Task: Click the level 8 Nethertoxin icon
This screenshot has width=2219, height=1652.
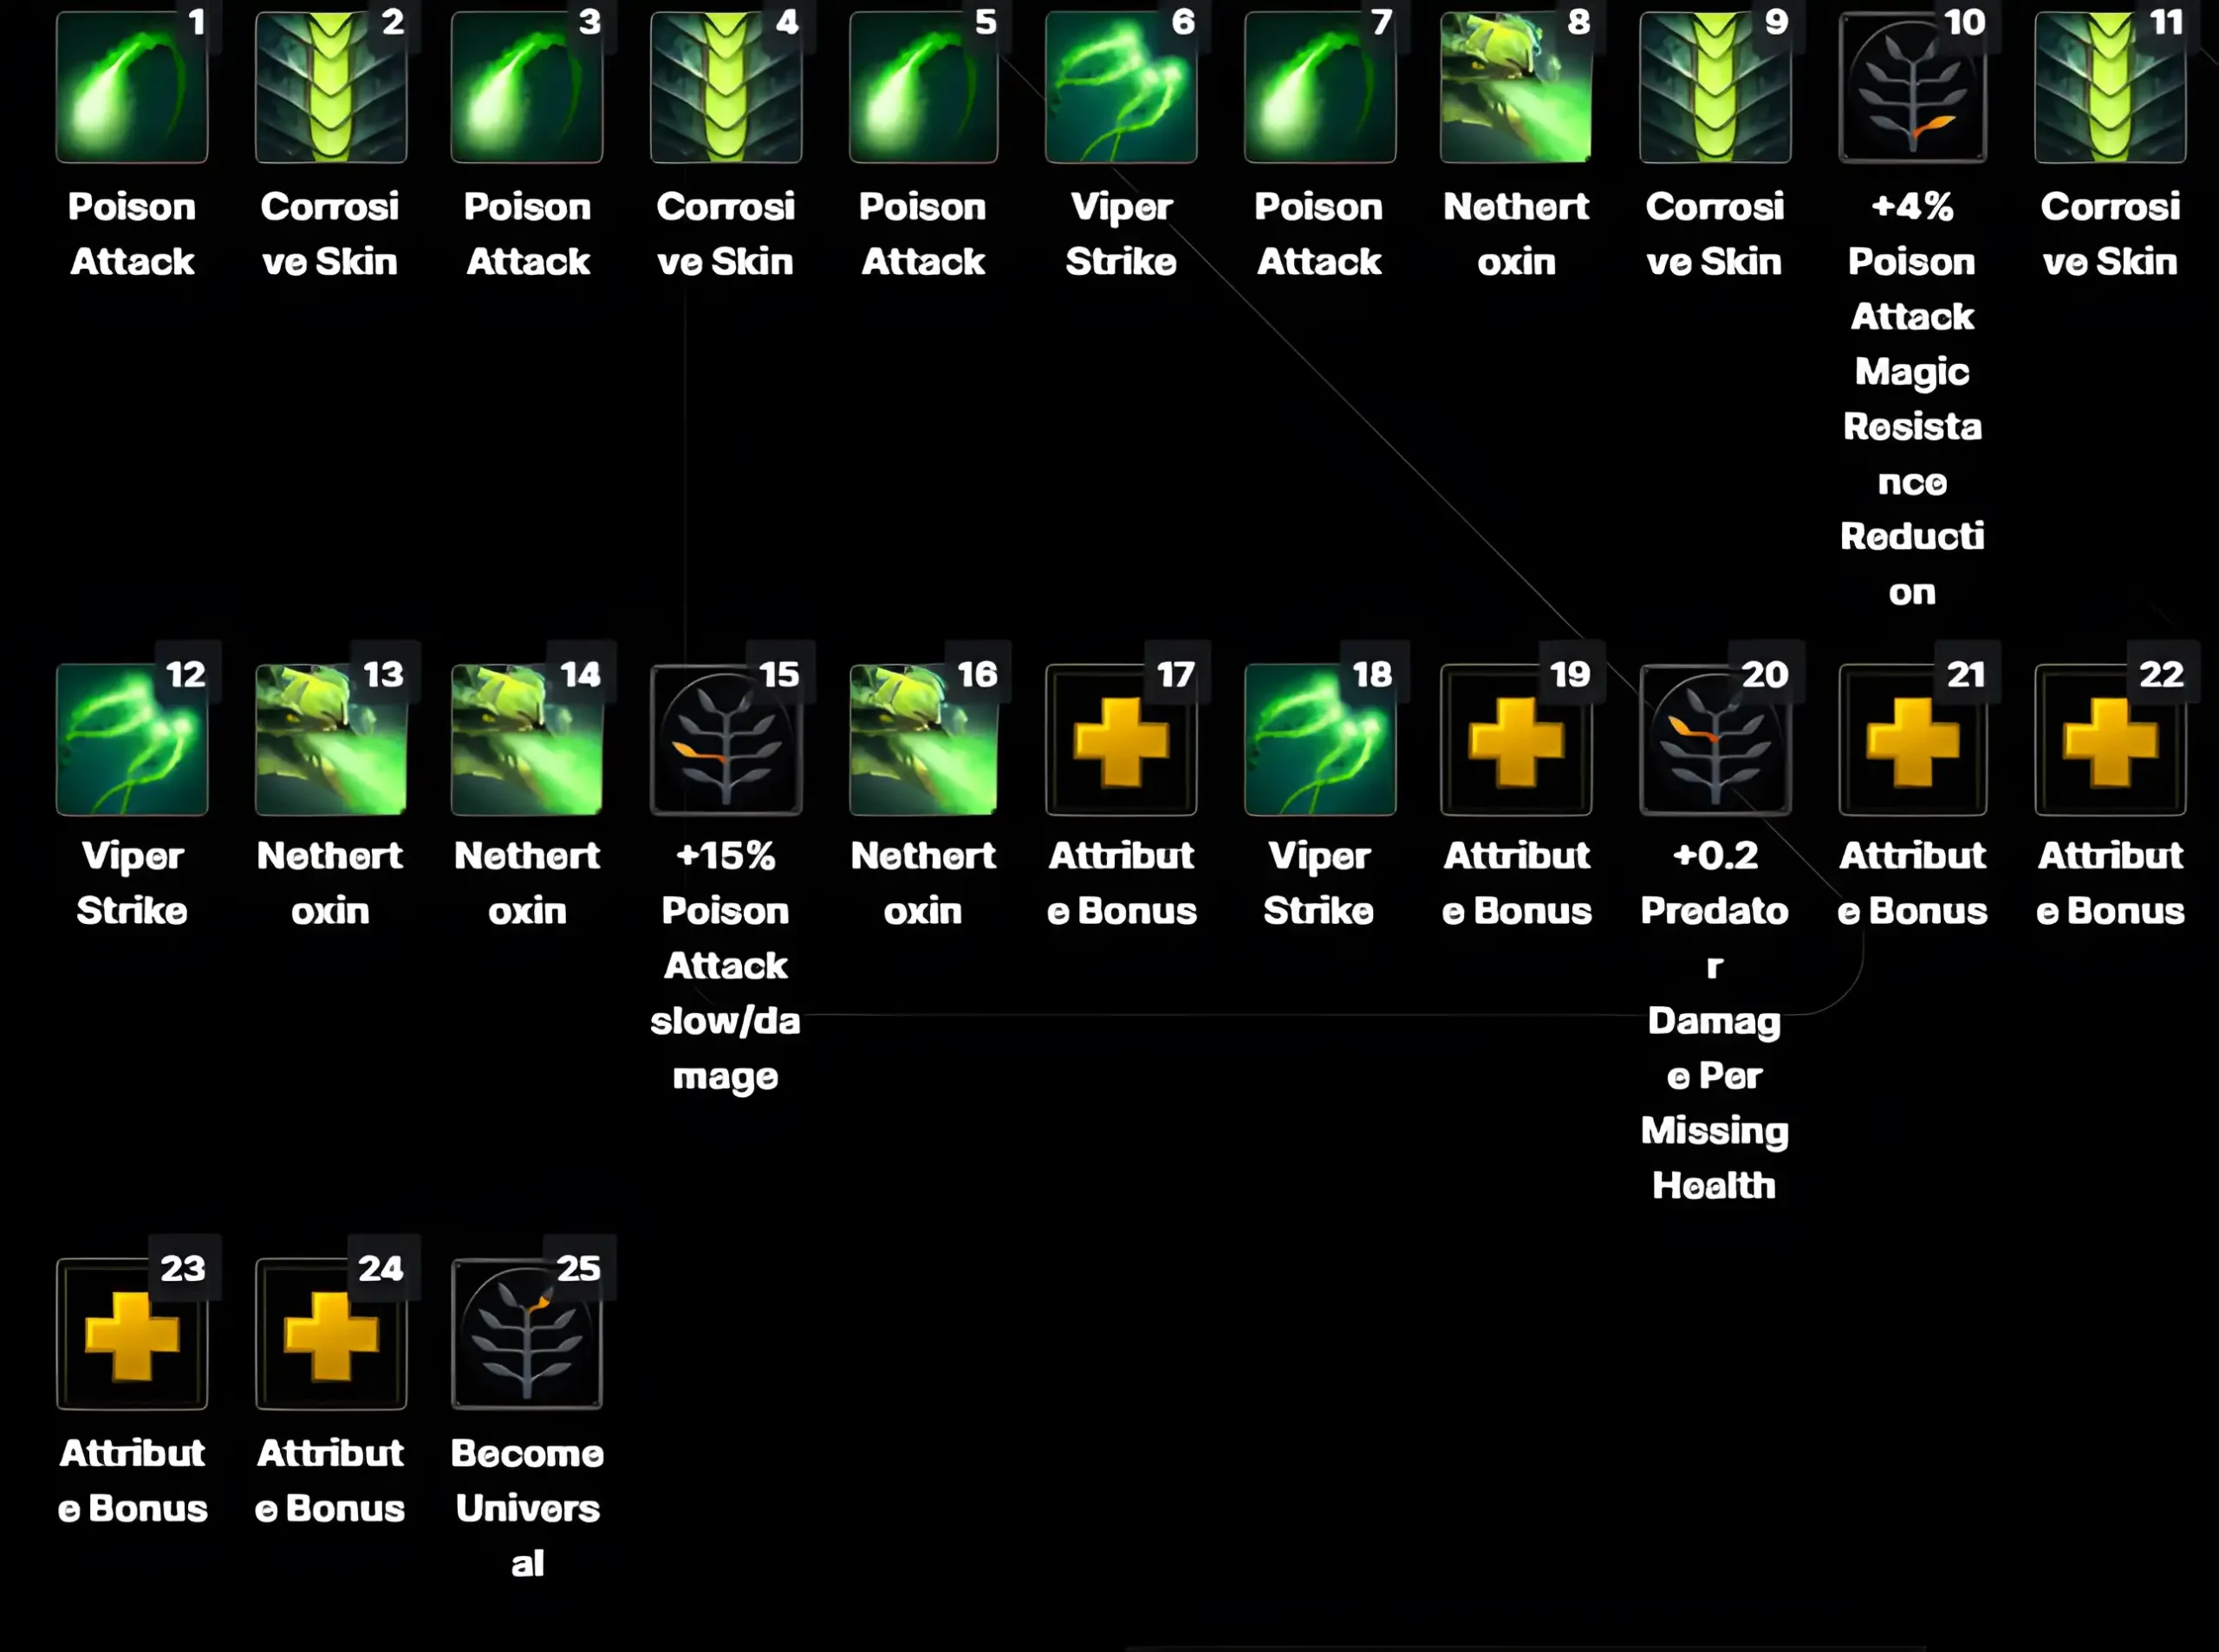Action: 1516,87
